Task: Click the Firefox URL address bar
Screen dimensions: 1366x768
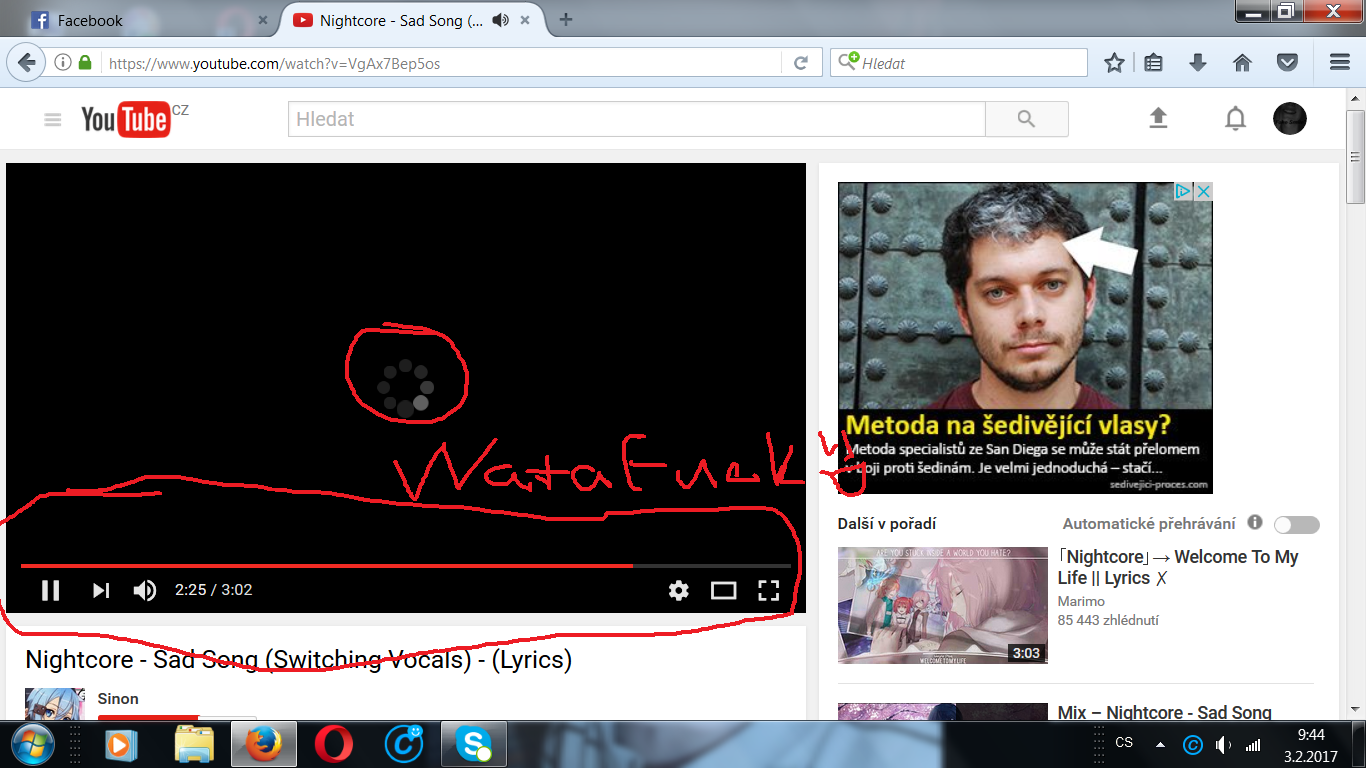Action: tap(440, 63)
